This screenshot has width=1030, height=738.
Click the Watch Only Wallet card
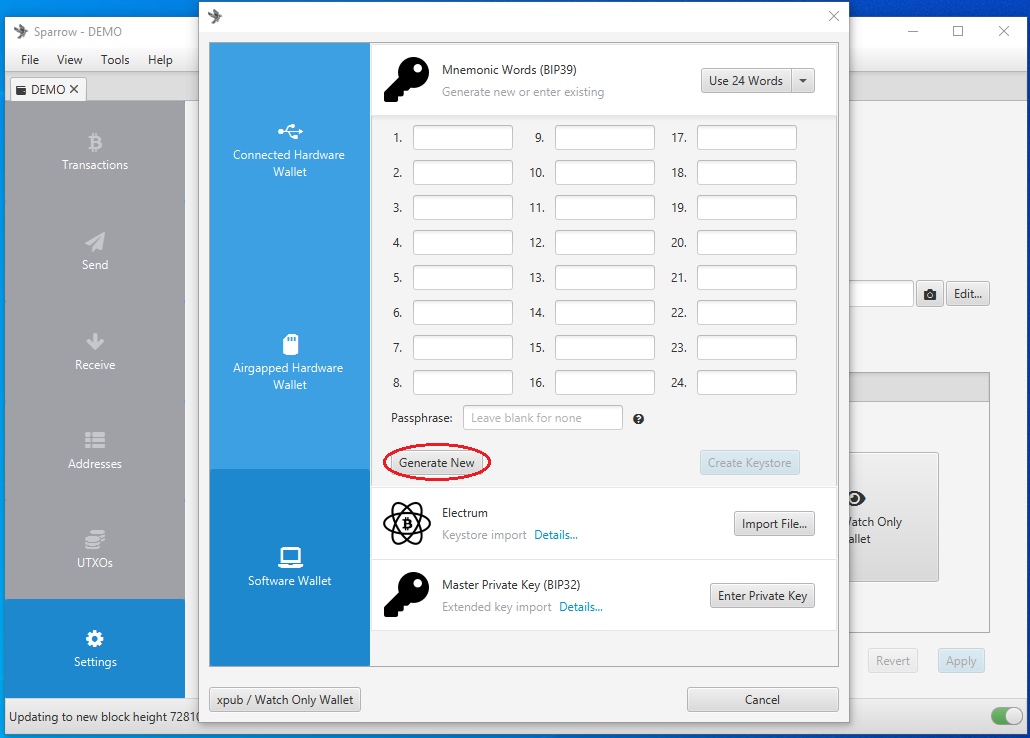coord(893,517)
